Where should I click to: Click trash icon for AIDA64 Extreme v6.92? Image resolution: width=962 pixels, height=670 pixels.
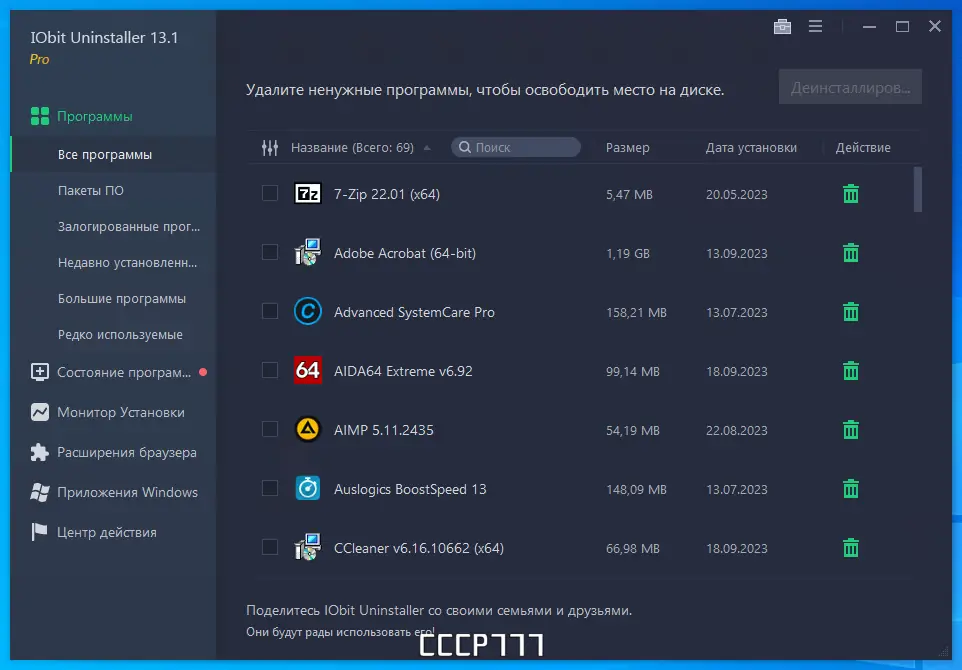(850, 371)
